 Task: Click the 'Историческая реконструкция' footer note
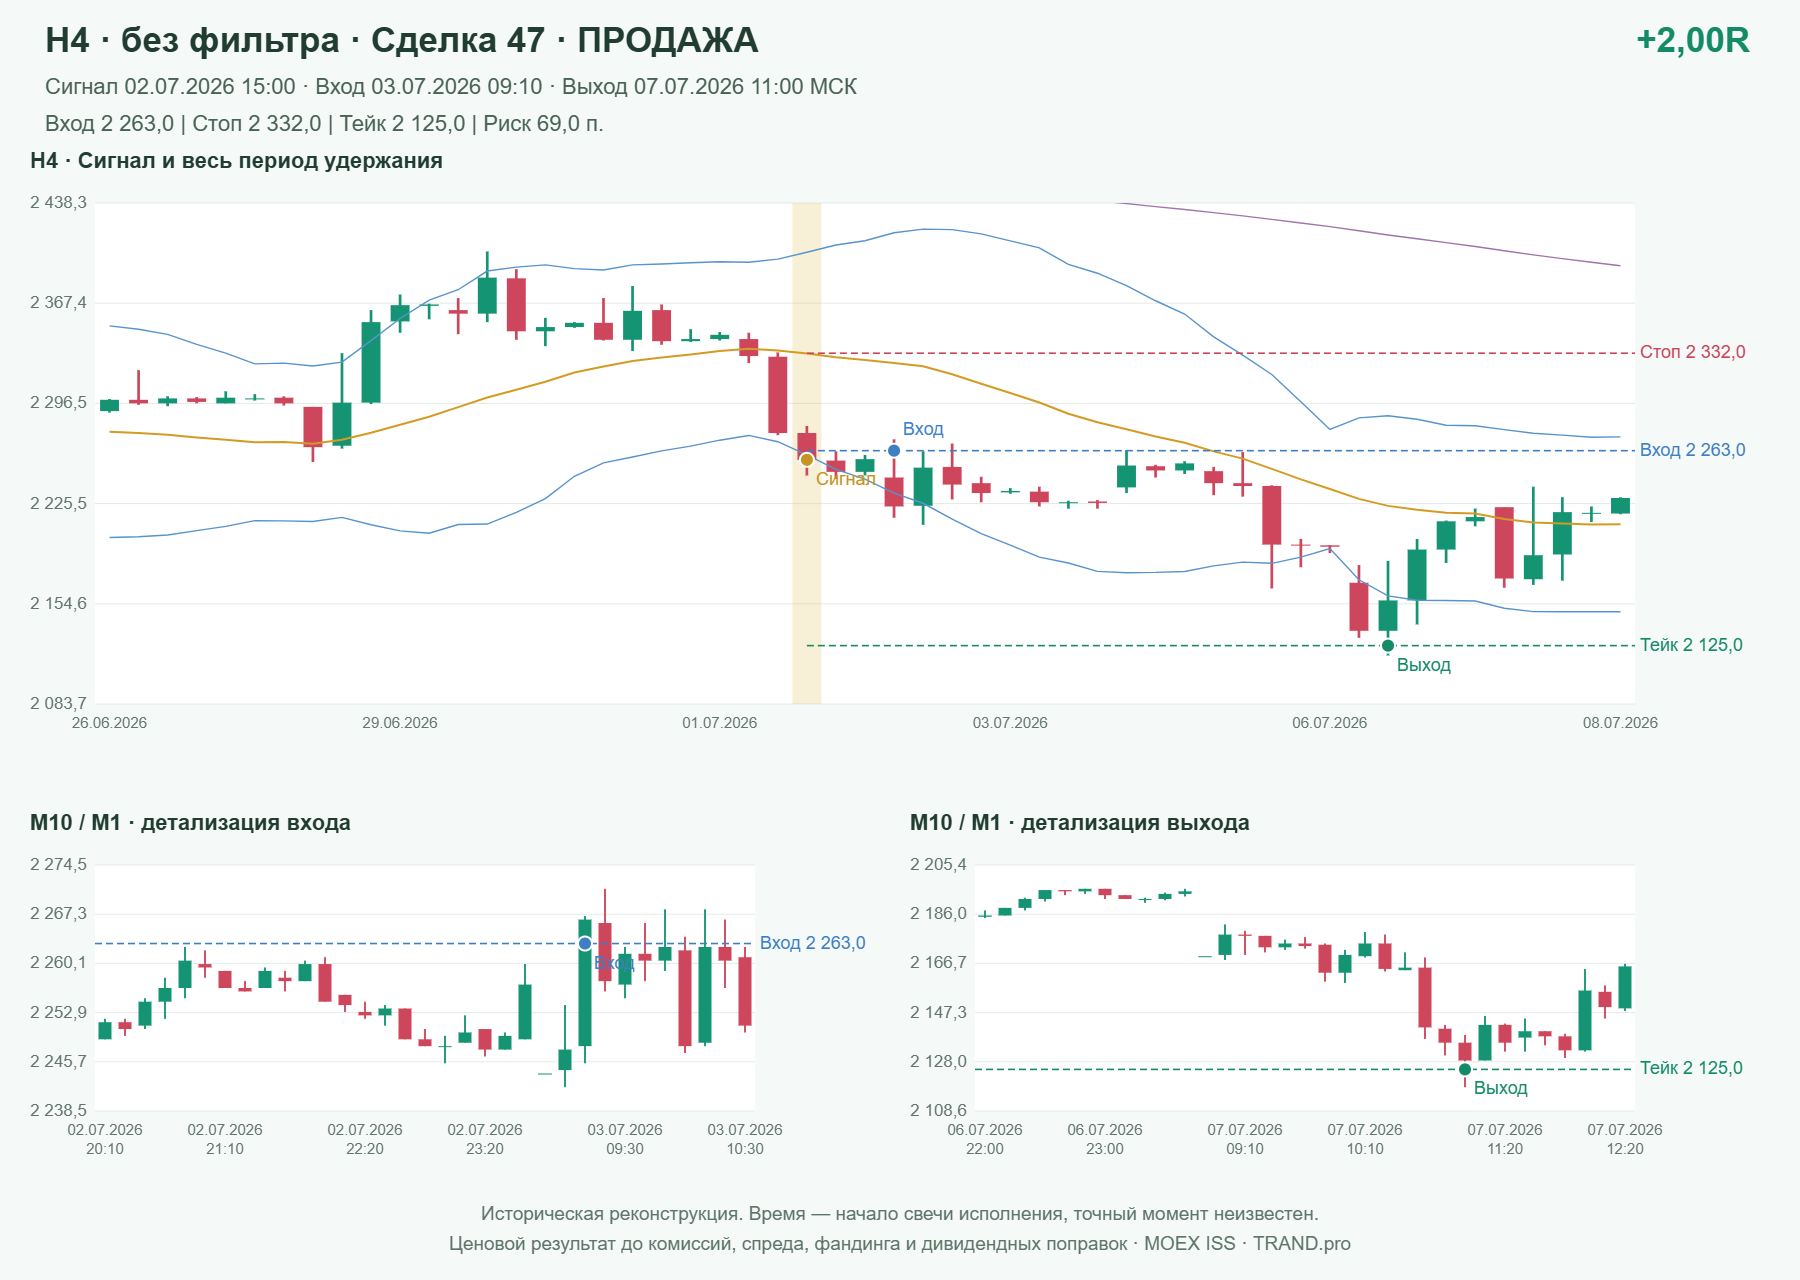click(900, 1214)
